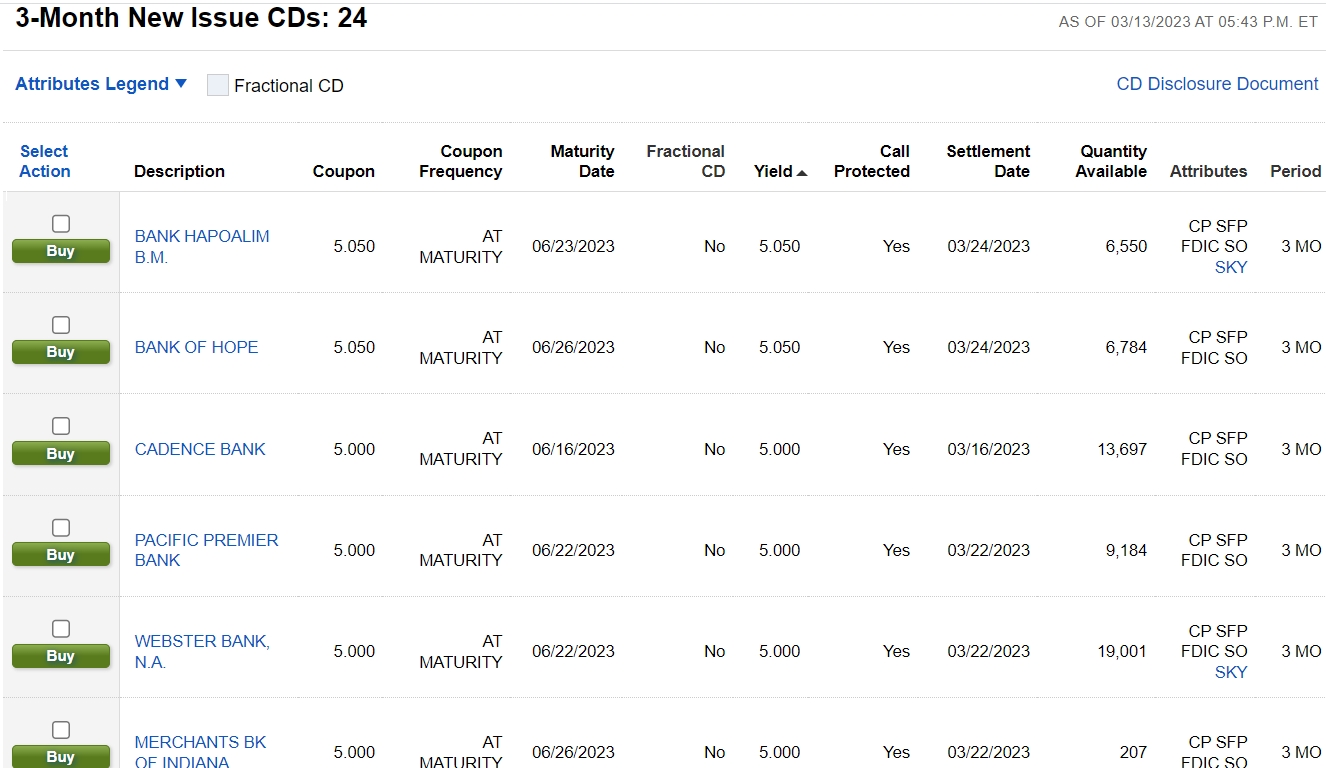
Task: Buy the Bank of Hope CD
Action: tap(61, 352)
